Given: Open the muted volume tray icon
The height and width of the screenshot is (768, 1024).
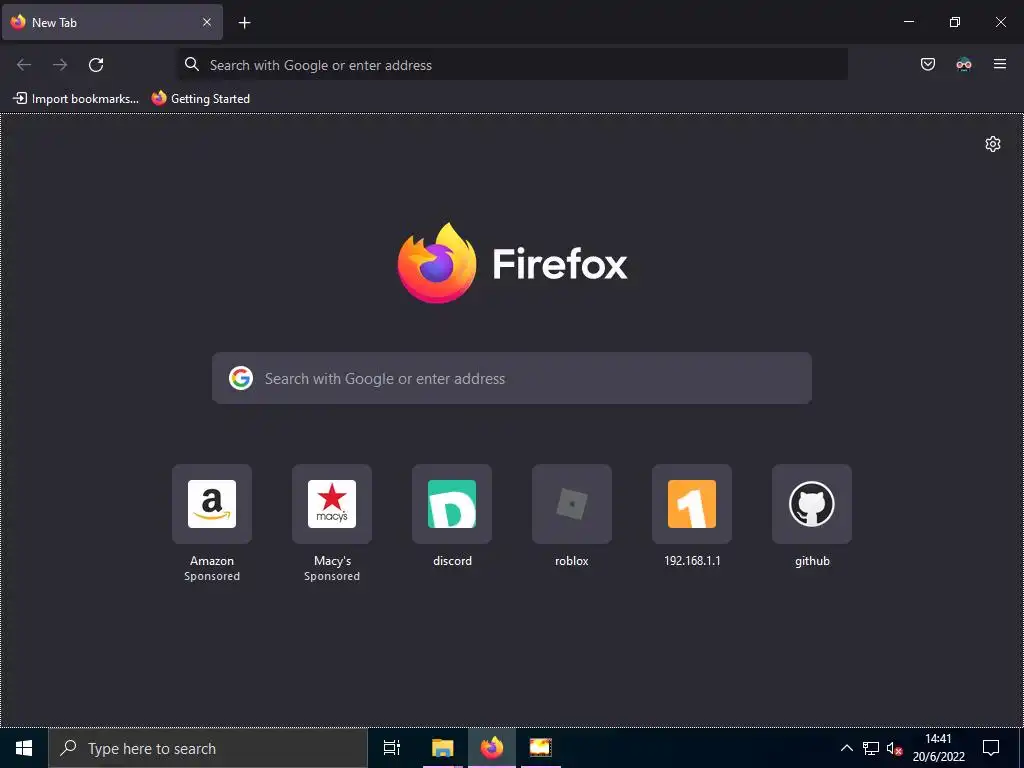Looking at the screenshot, I should [x=894, y=748].
